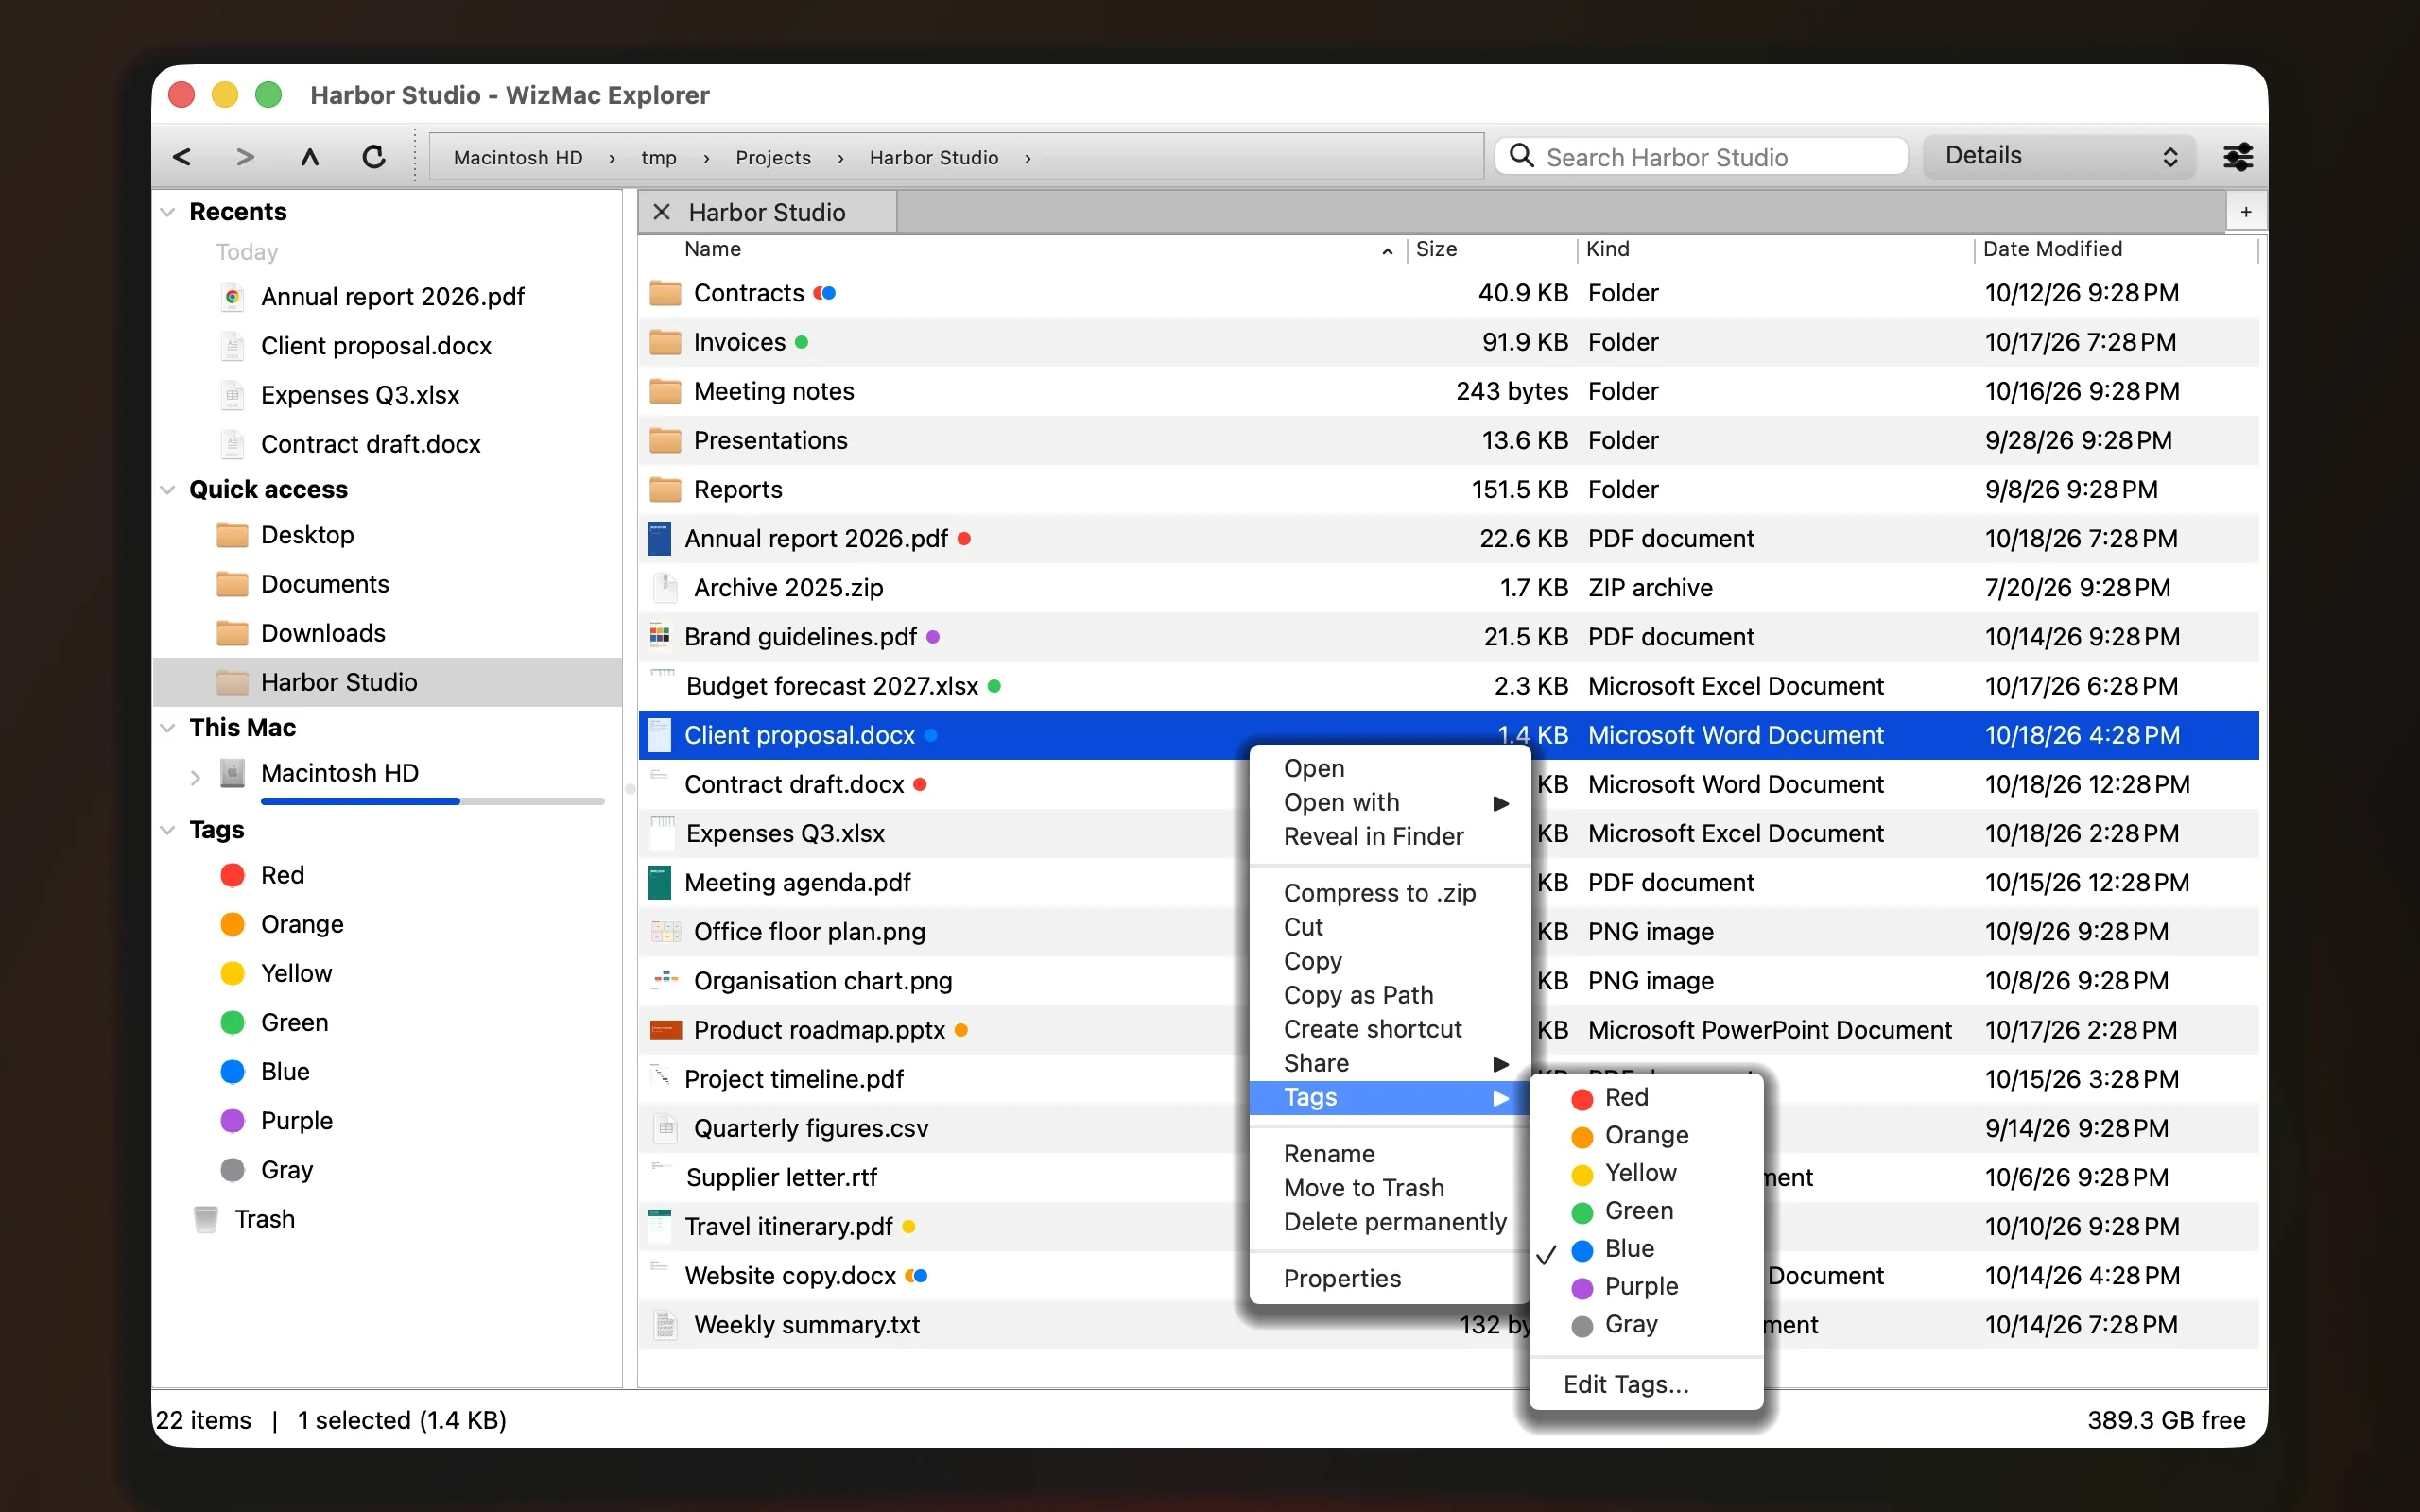The height and width of the screenshot is (1512, 2420).
Task: Click the Search Harbor Studio field
Action: click(x=1702, y=156)
